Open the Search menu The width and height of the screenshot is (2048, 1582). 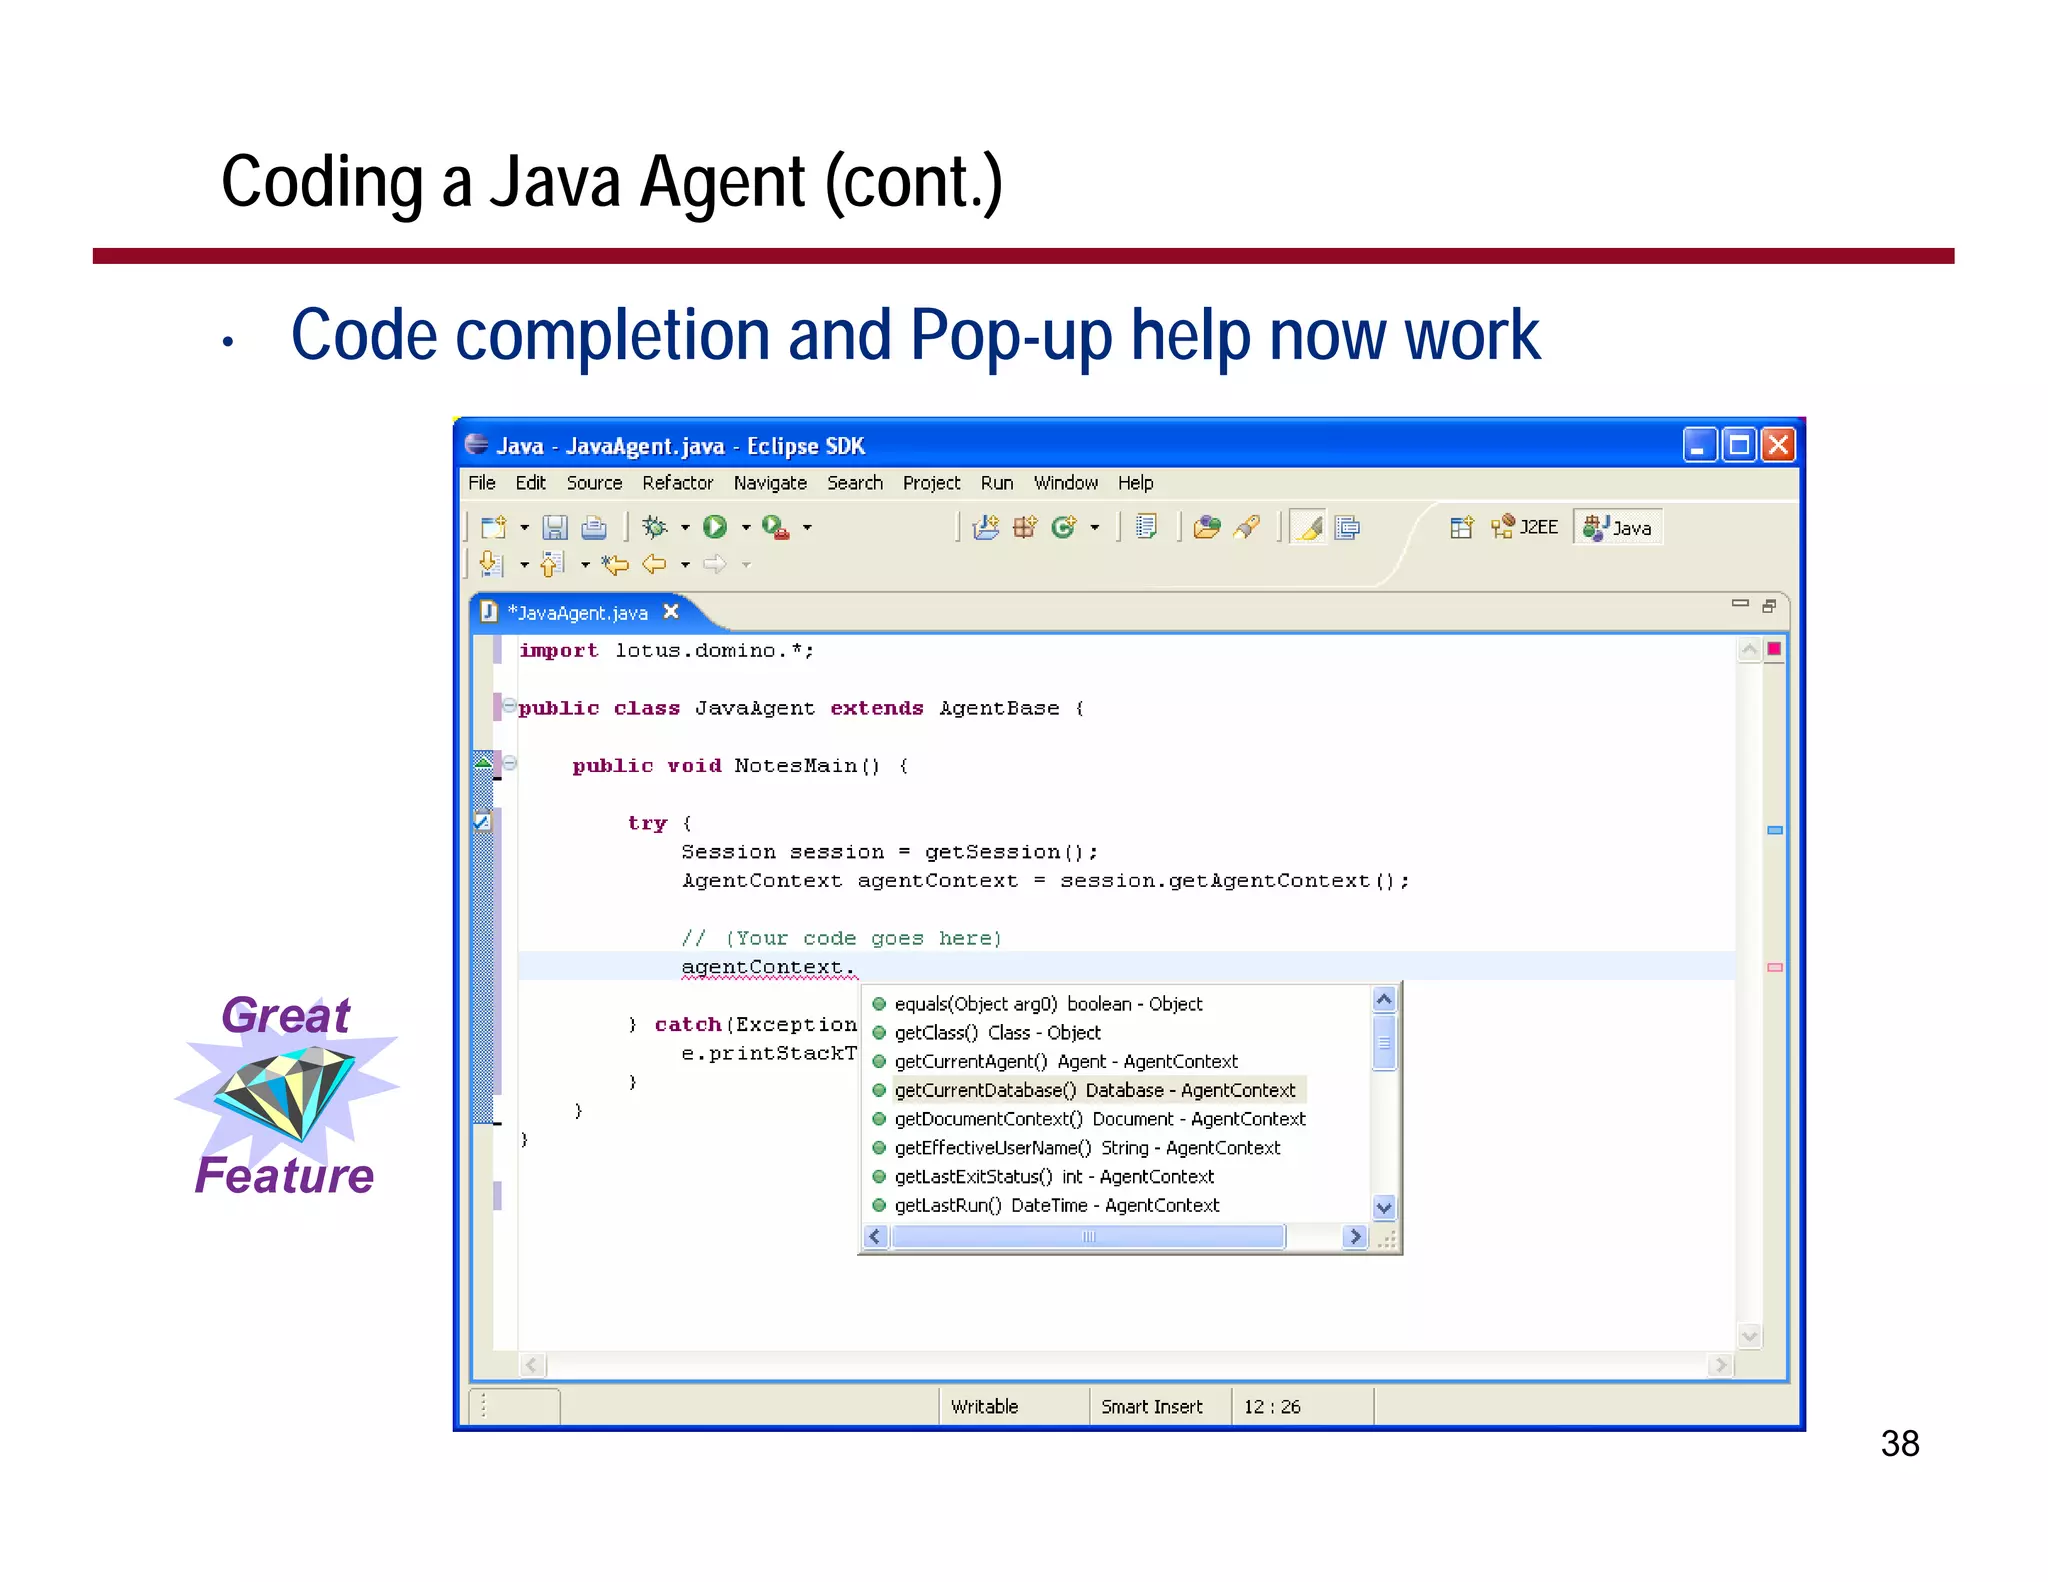855,483
